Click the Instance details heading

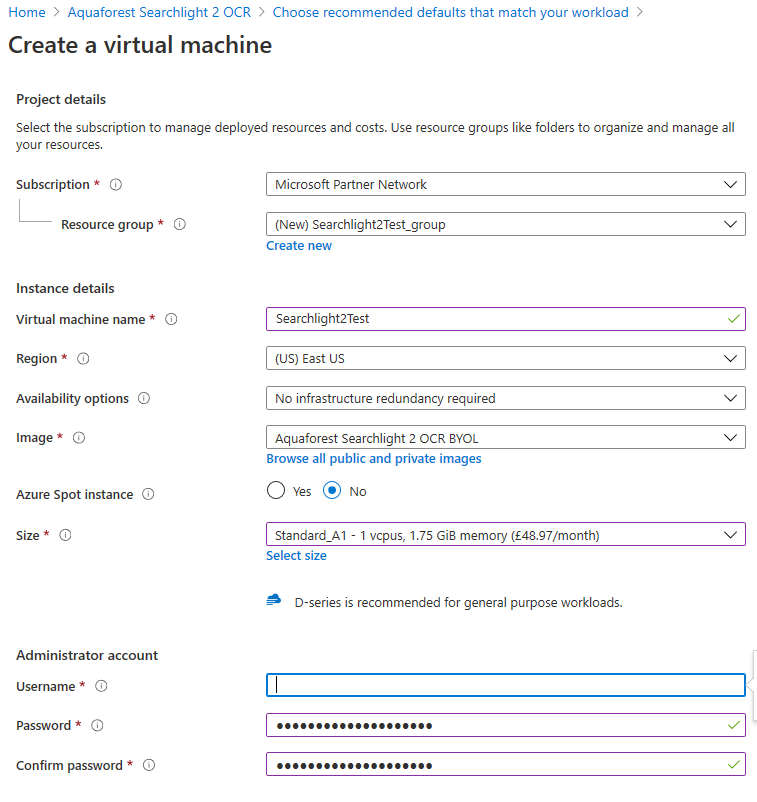pyautogui.click(x=65, y=288)
